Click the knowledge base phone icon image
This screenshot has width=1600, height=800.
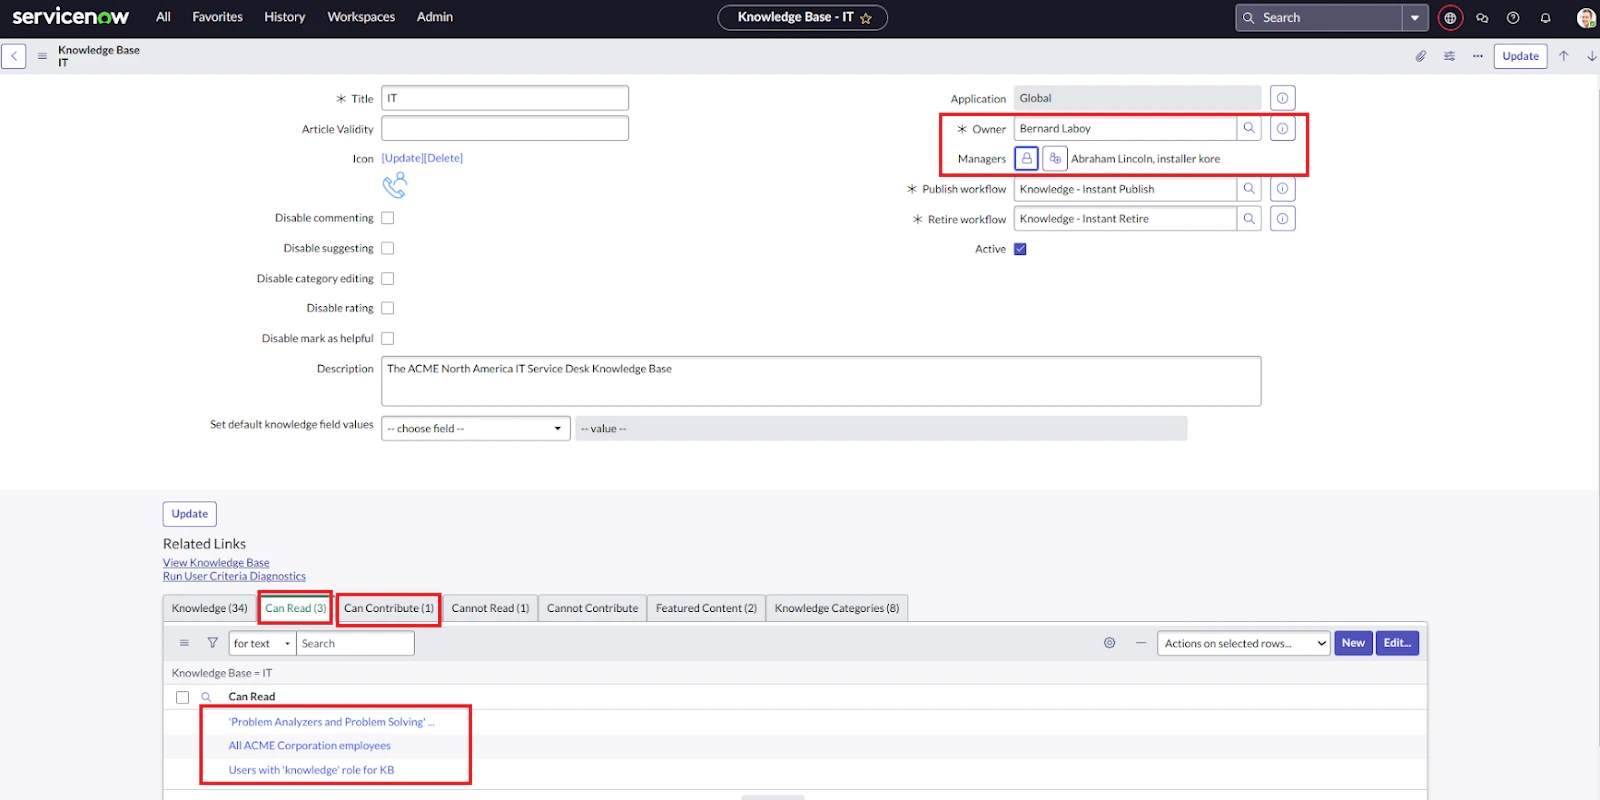coord(395,185)
